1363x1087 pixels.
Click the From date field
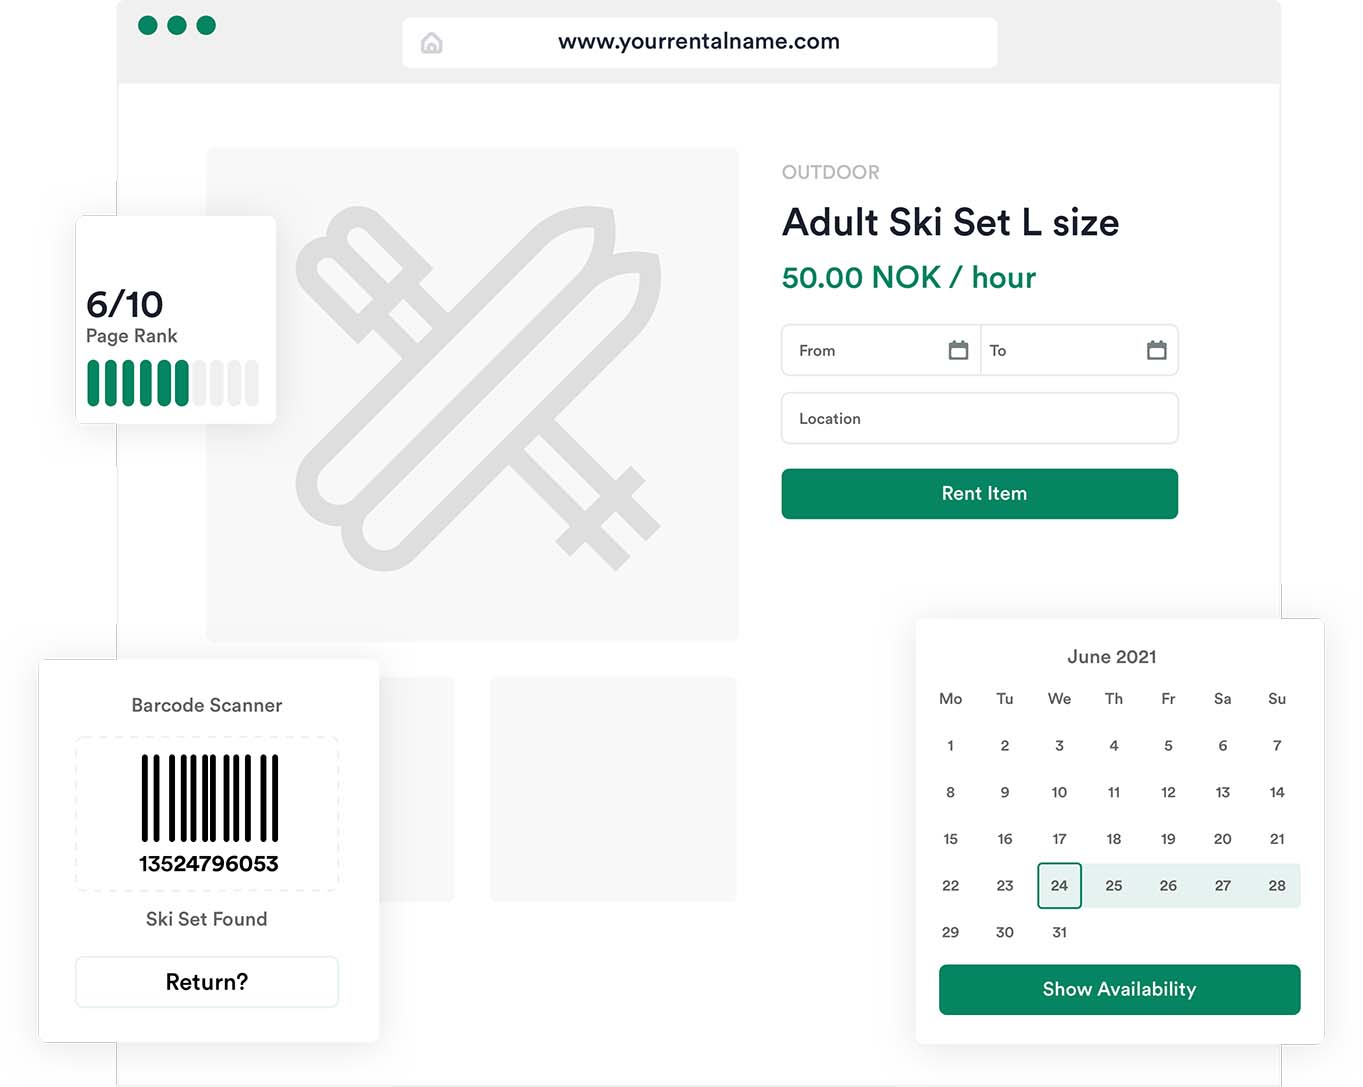click(881, 350)
